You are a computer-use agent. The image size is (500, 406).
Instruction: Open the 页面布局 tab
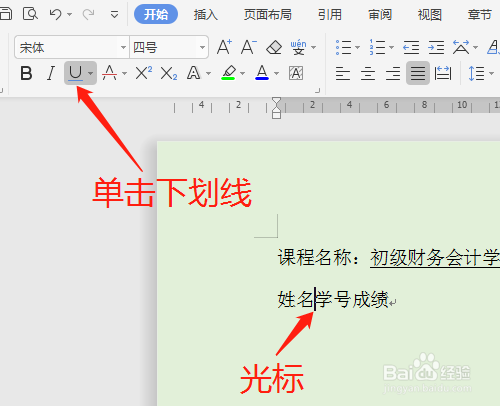(268, 15)
